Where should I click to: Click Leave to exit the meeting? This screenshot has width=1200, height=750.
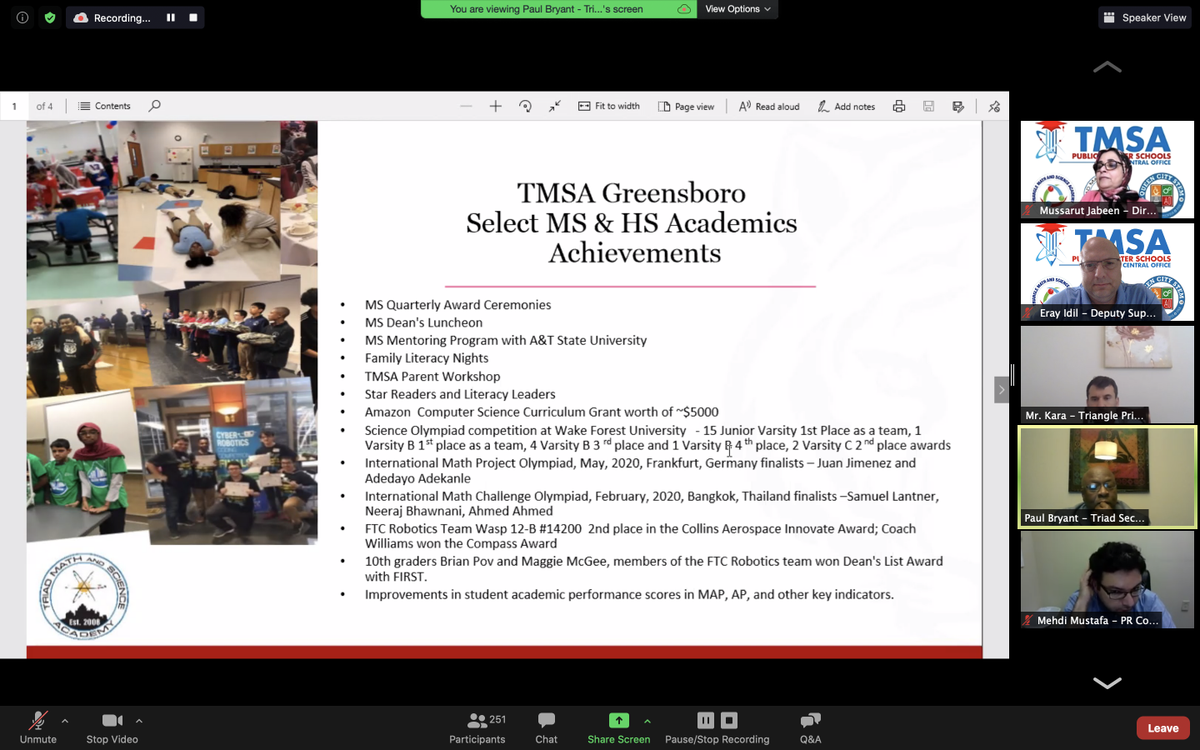[1163, 727]
